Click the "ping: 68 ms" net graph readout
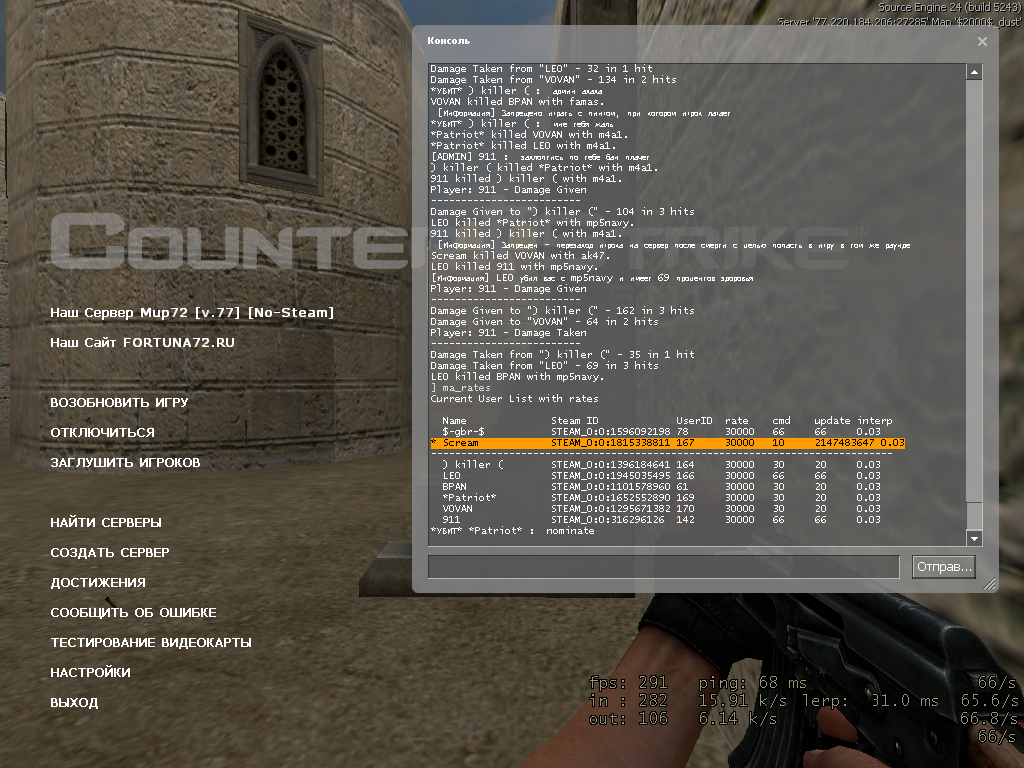This screenshot has height=768, width=1024. [752, 683]
